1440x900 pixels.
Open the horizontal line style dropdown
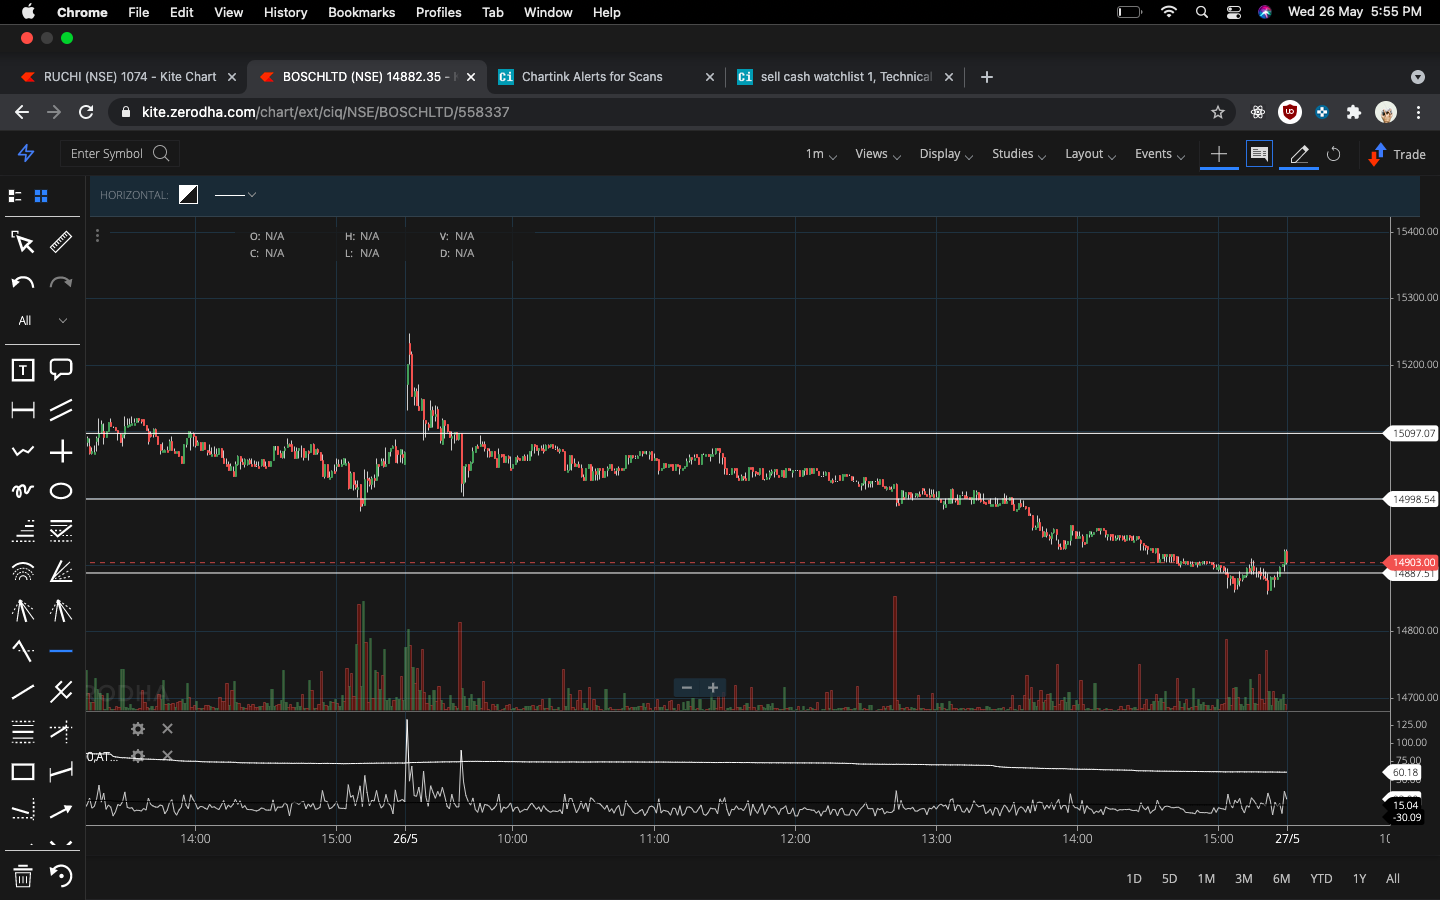[x=235, y=195]
